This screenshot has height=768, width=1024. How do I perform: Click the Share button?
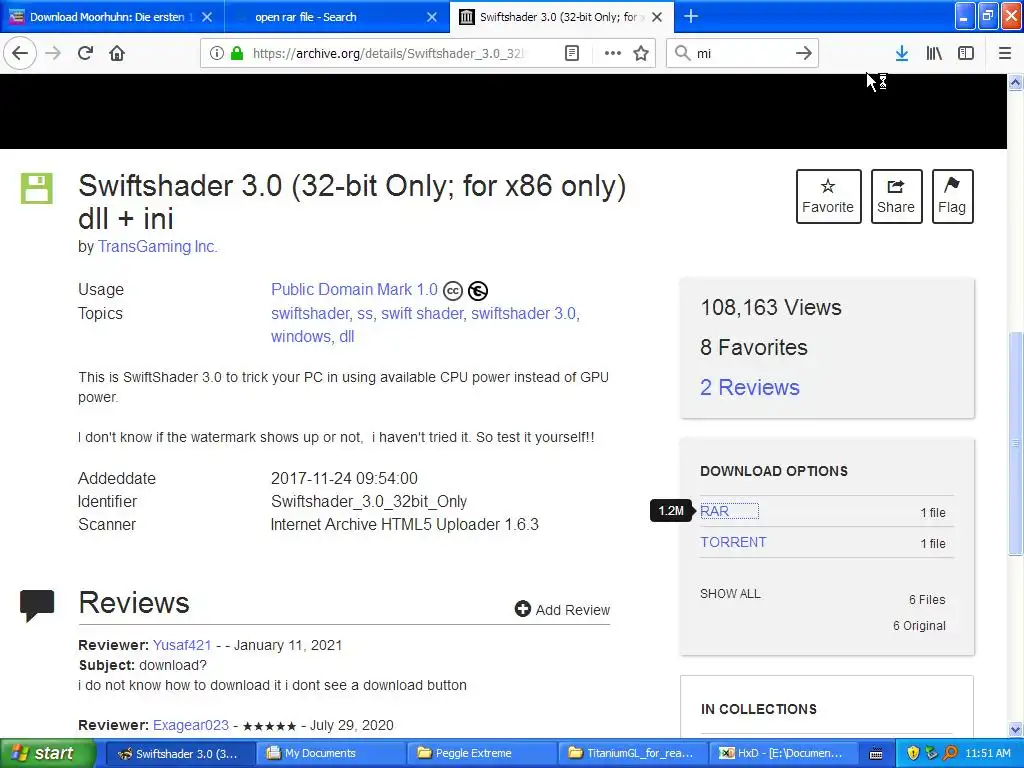coord(896,197)
